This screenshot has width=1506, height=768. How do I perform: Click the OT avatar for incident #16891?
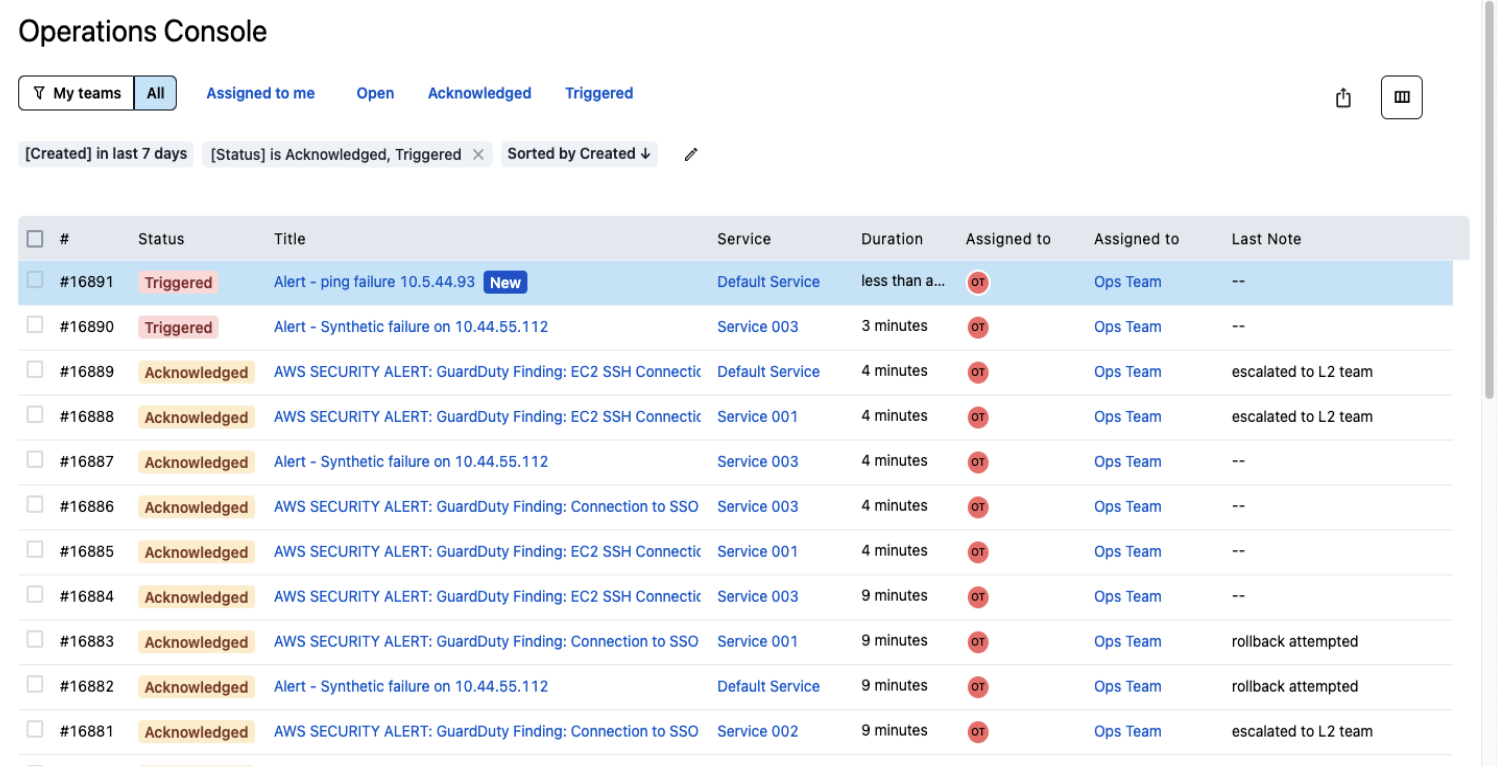(978, 282)
